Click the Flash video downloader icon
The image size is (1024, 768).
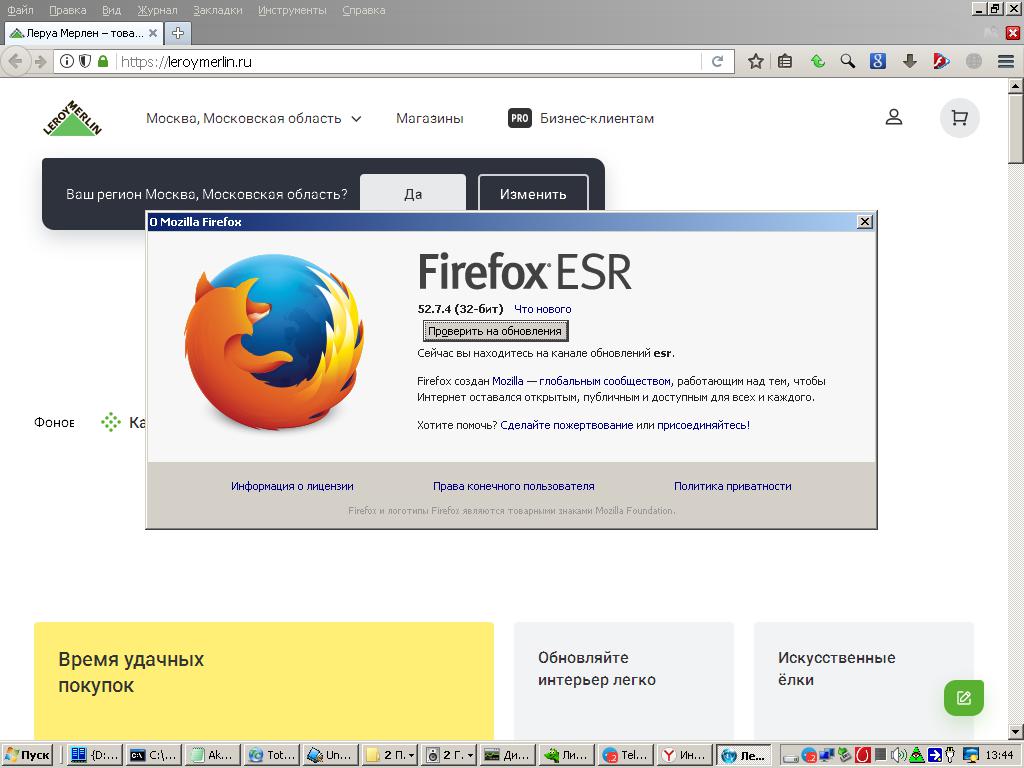click(940, 61)
